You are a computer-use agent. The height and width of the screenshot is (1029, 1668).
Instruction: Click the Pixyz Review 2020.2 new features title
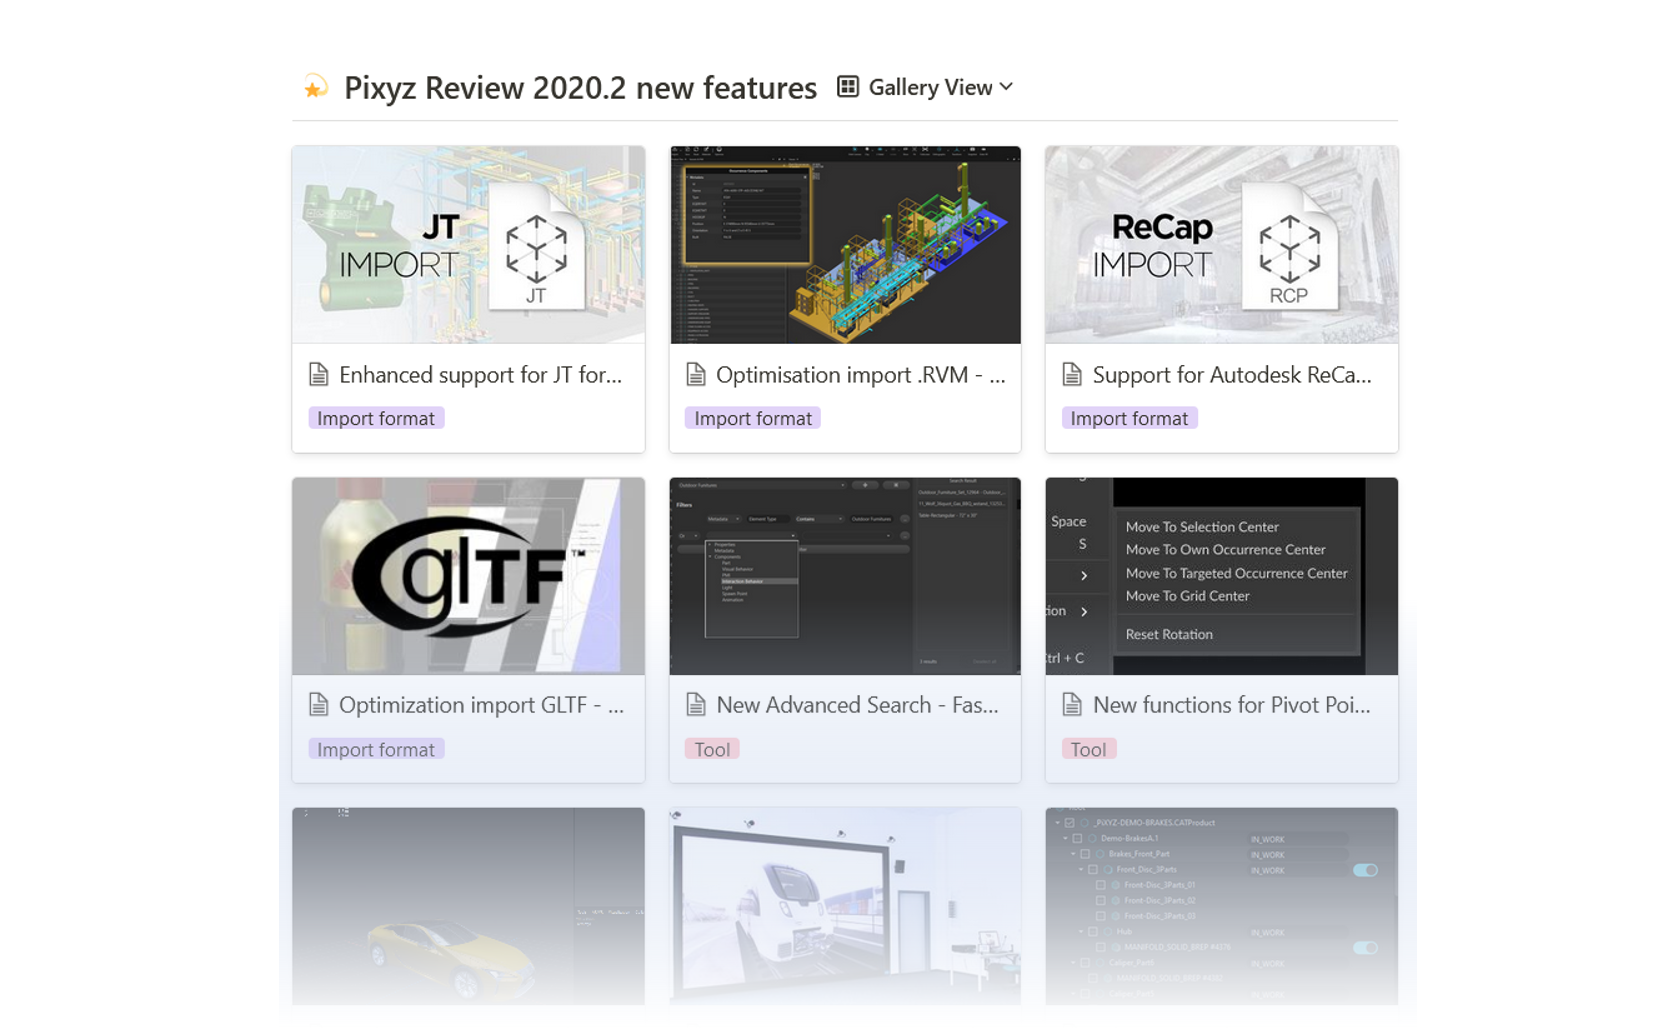click(580, 88)
